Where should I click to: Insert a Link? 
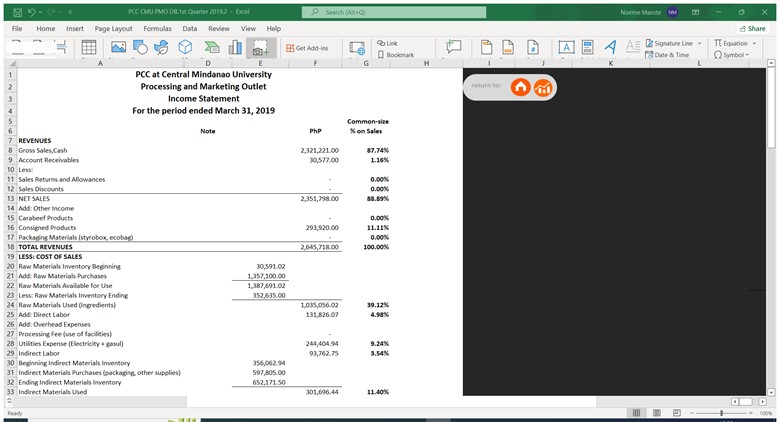[x=387, y=43]
